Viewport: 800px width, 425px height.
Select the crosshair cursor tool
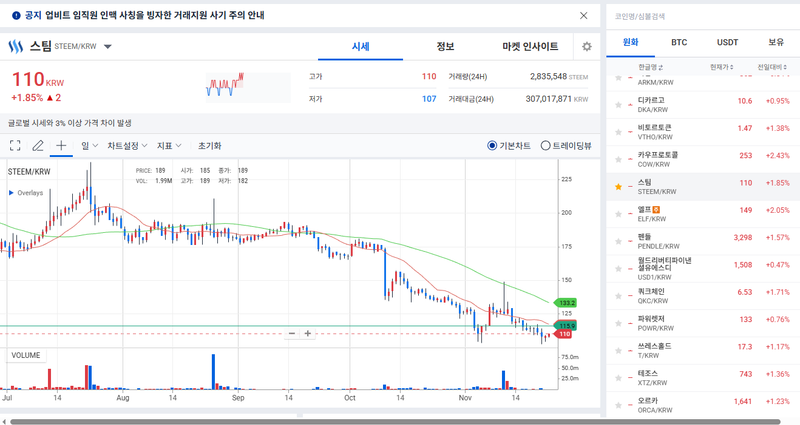point(61,145)
